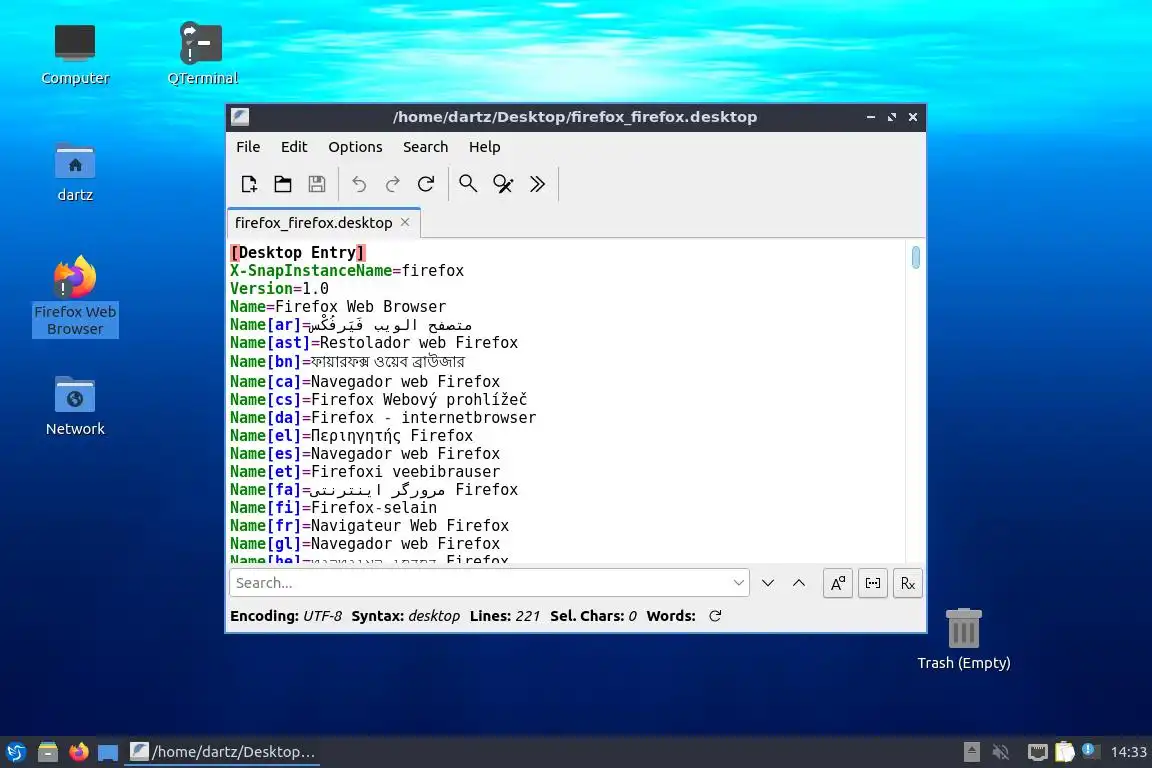Select the Computer desktop icon
This screenshot has height=768, width=1152.
pos(75,54)
